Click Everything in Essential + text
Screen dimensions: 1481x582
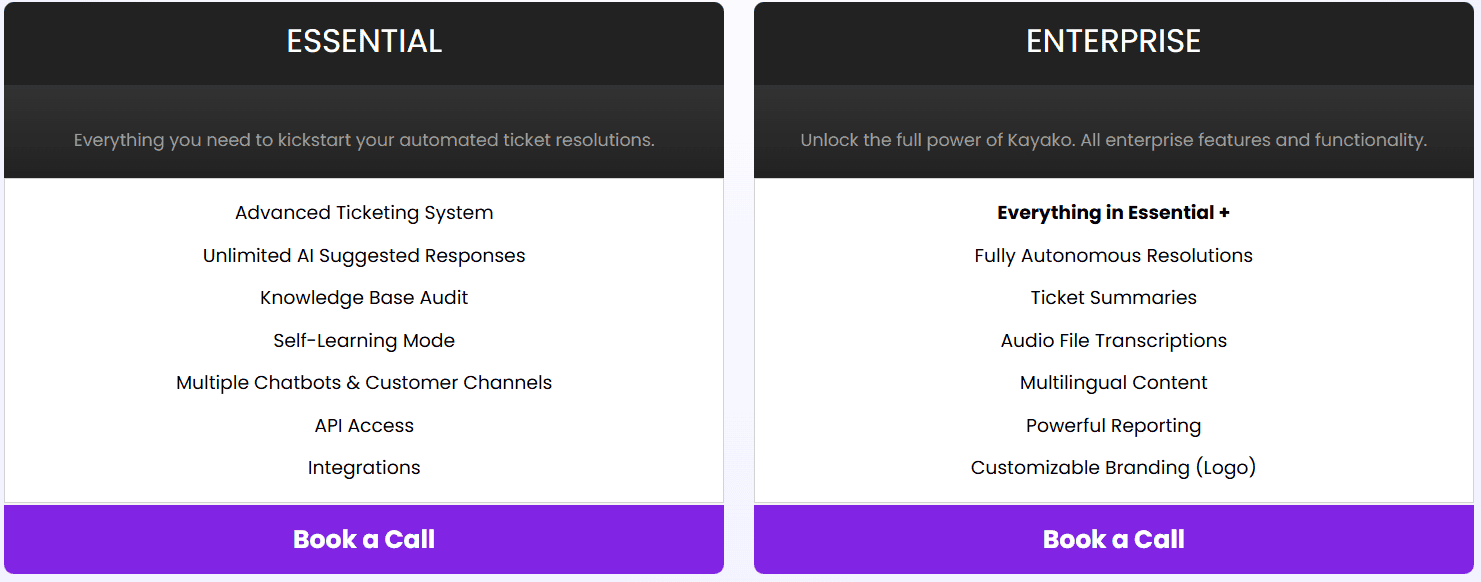(1113, 213)
